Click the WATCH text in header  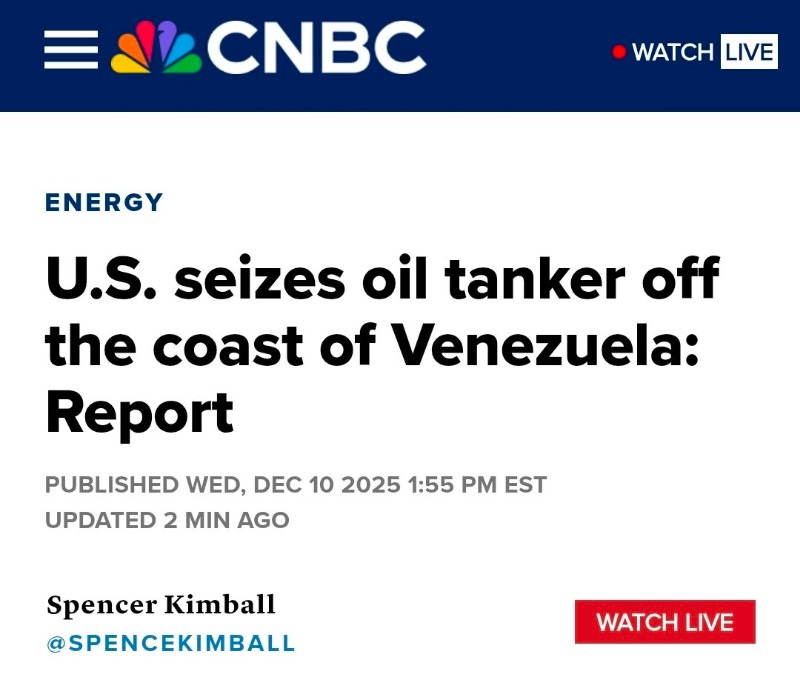coord(672,52)
